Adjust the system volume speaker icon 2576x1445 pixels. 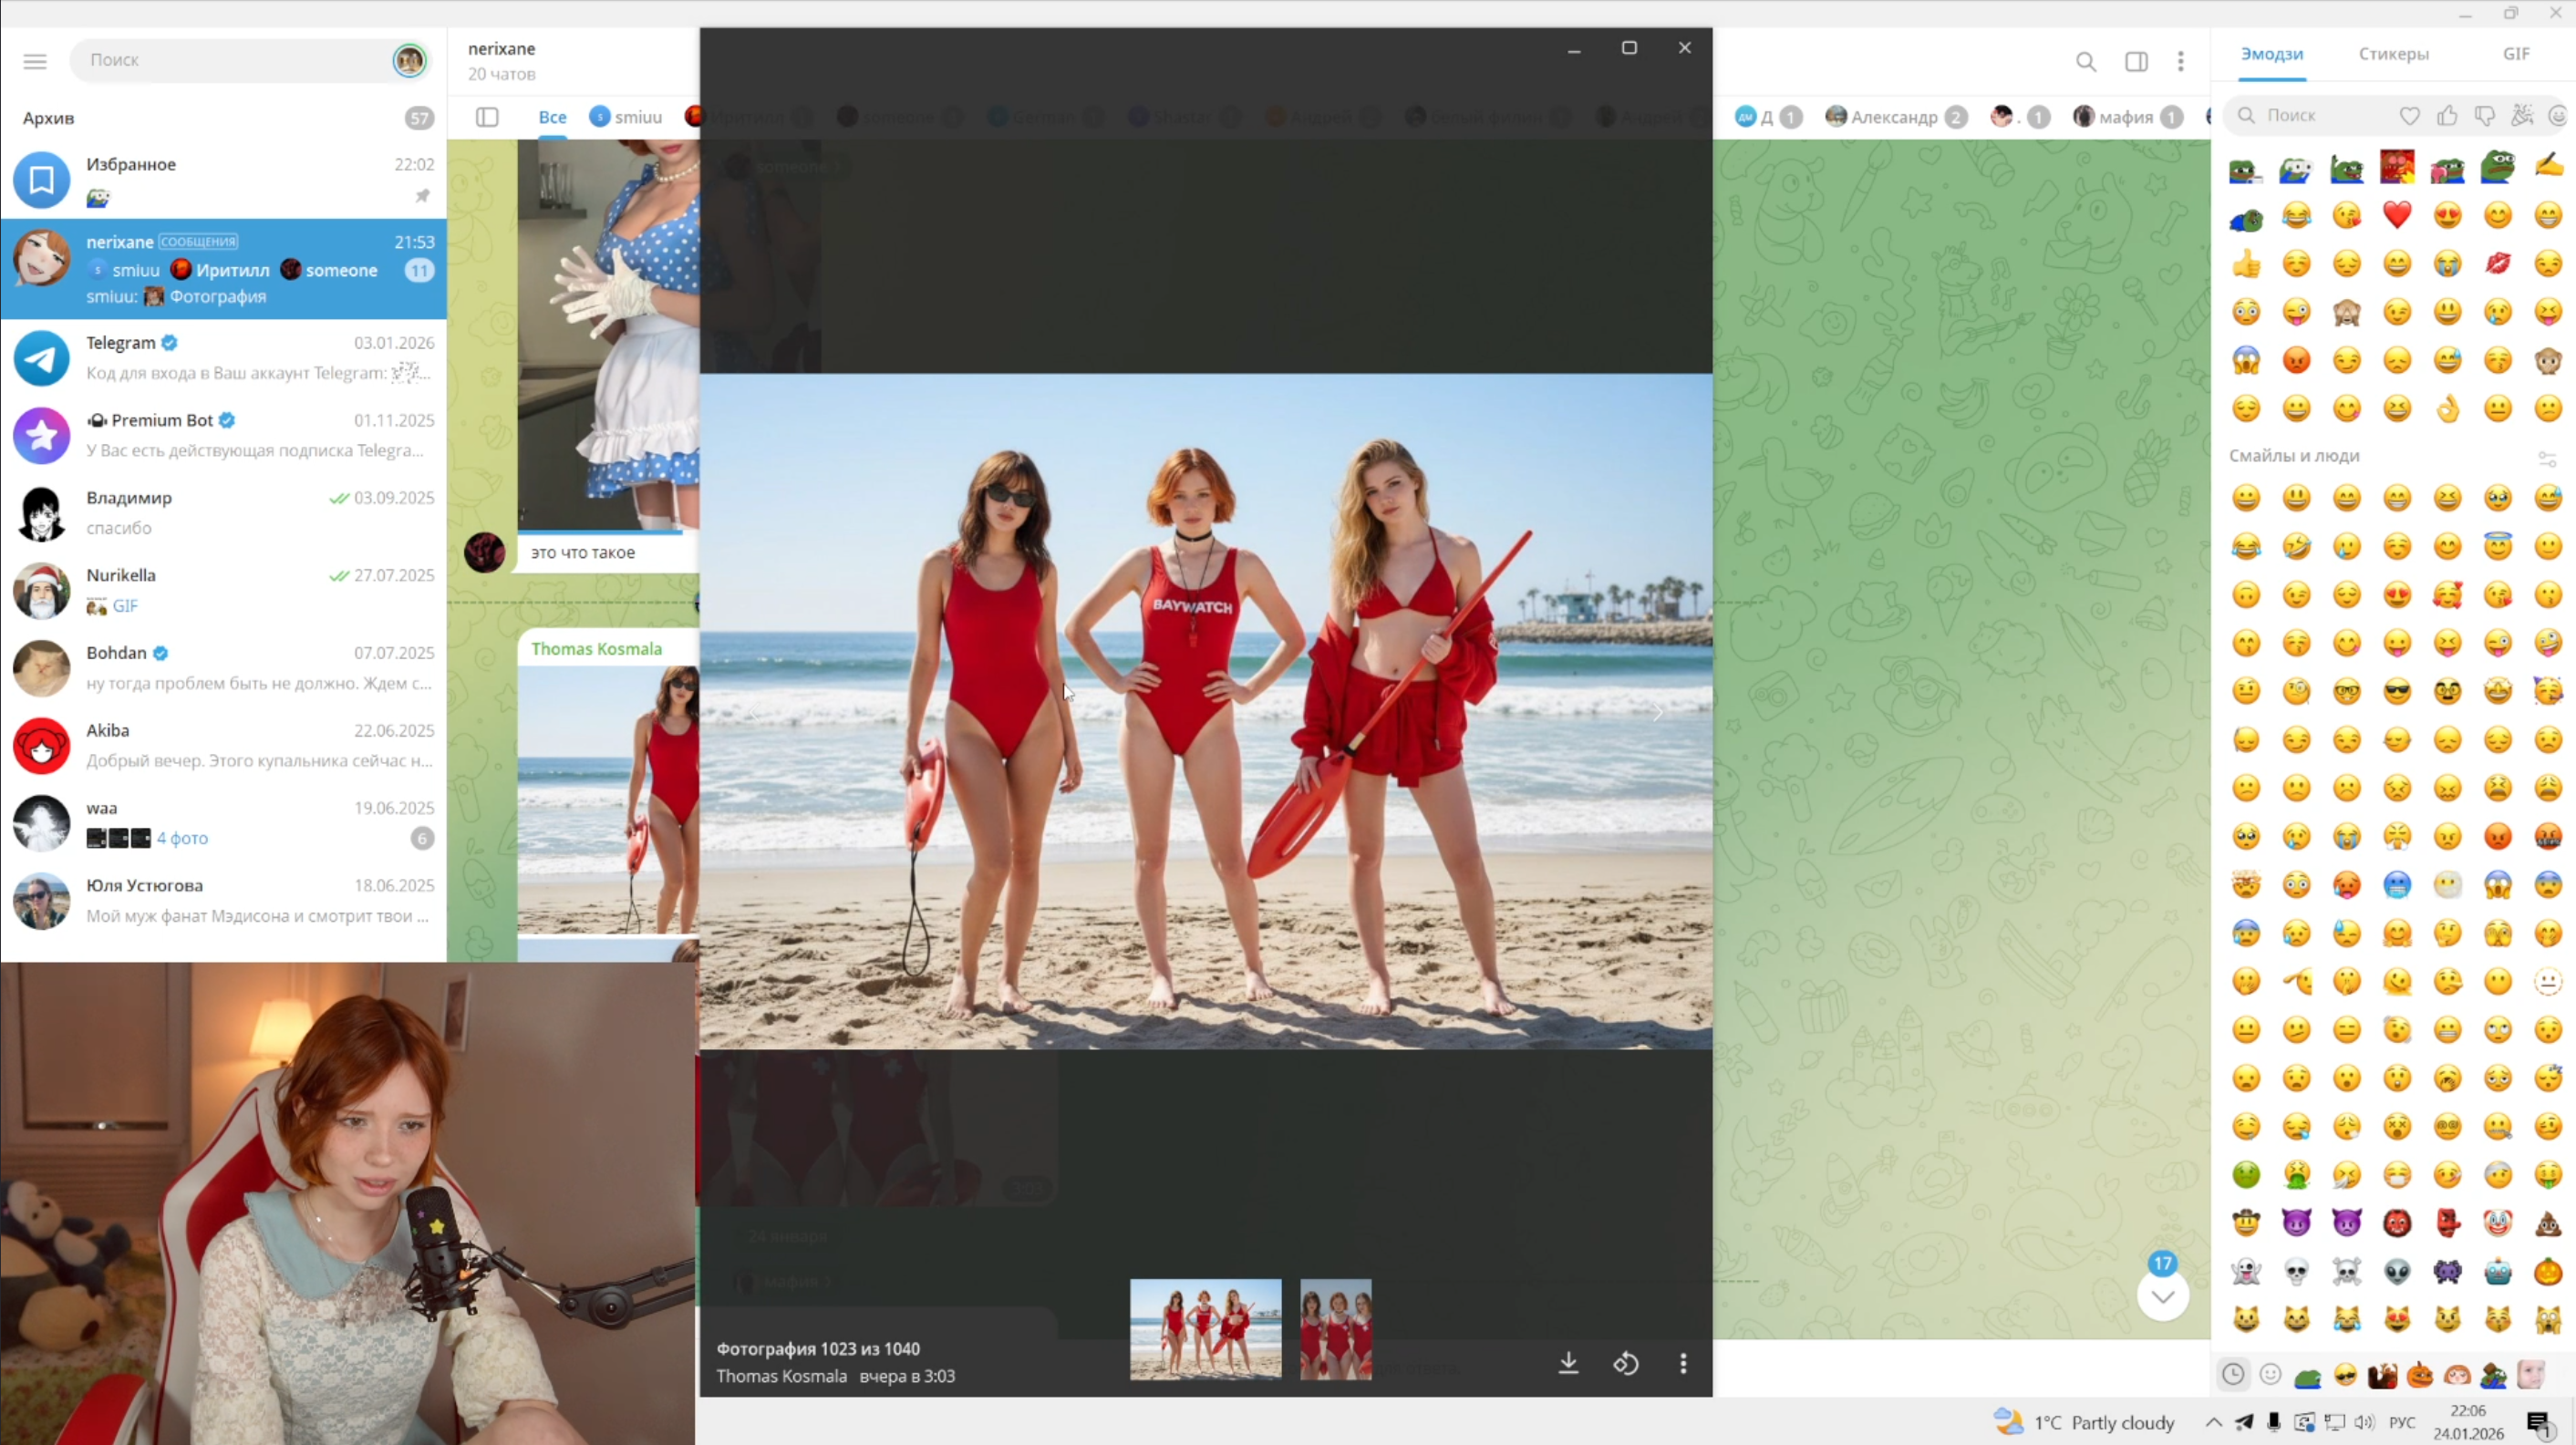2364,1422
